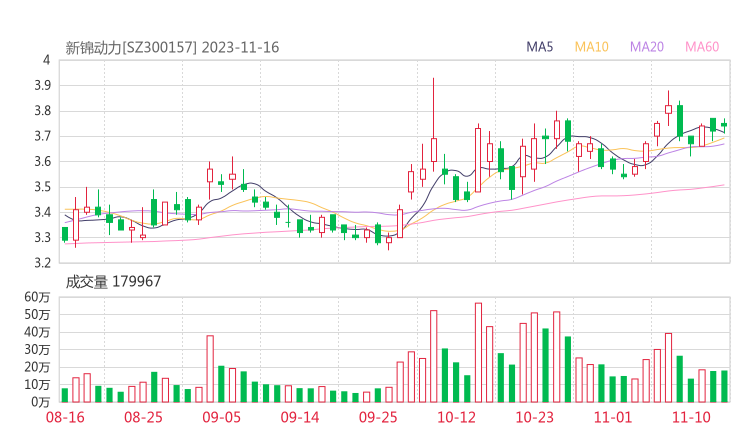Click the 09-25 date axis label
Viewport: 740px width, 440px height.
pyautogui.click(x=378, y=417)
